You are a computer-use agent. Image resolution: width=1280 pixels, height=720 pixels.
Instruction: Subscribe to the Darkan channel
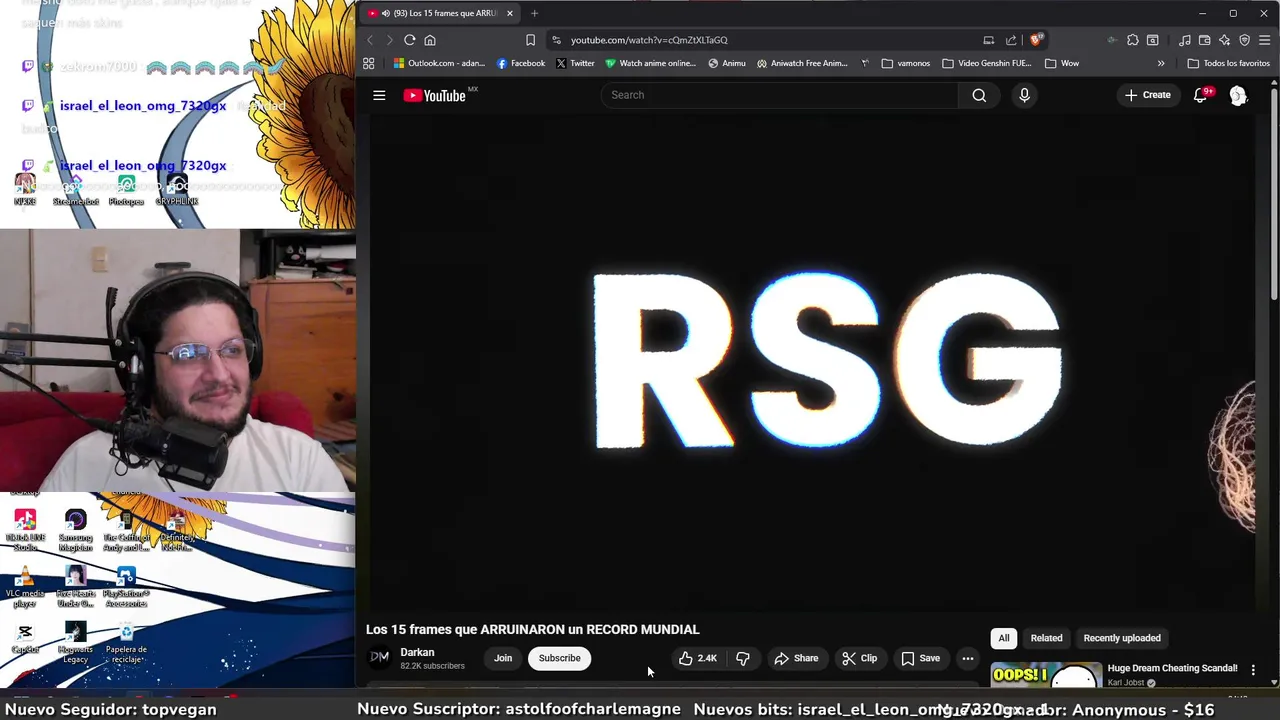click(559, 658)
